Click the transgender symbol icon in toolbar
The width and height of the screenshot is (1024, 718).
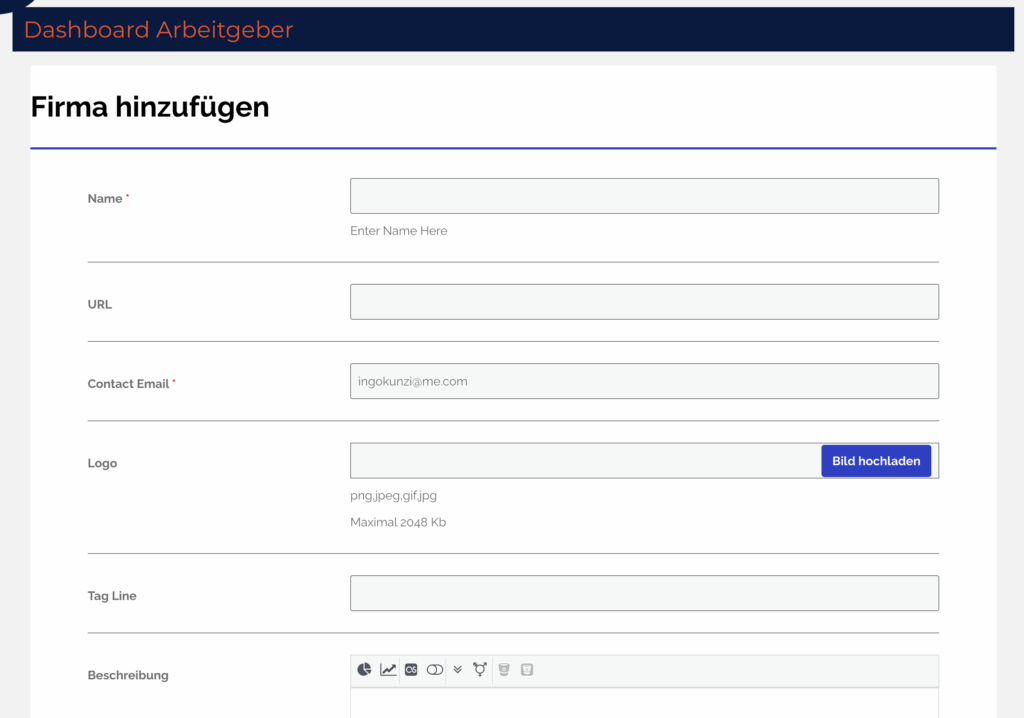(480, 670)
